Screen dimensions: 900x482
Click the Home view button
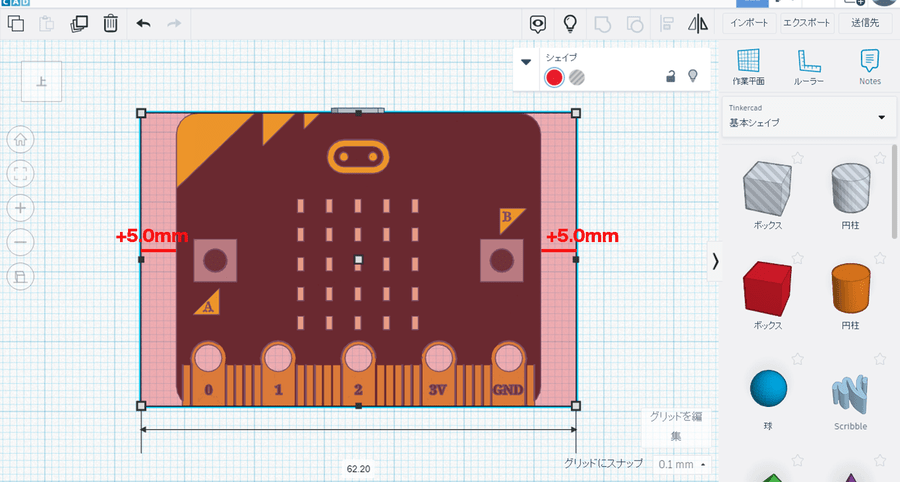[x=21, y=139]
